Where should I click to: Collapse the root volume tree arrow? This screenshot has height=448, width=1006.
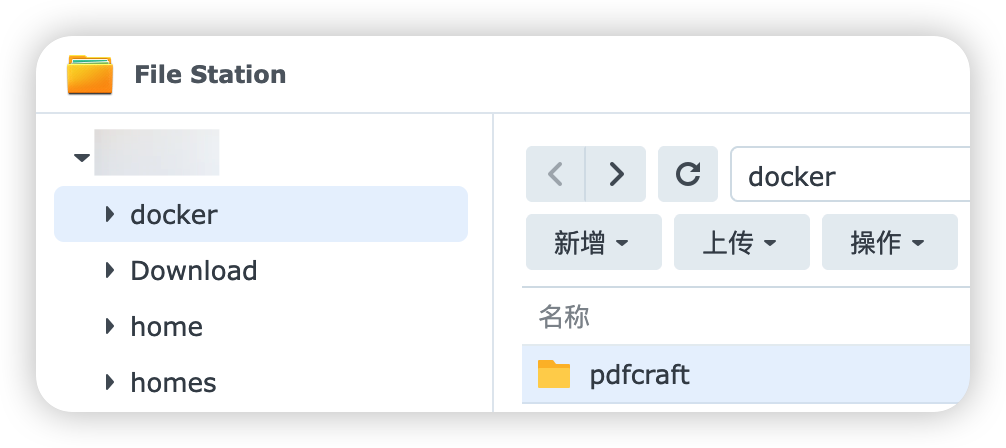click(82, 158)
